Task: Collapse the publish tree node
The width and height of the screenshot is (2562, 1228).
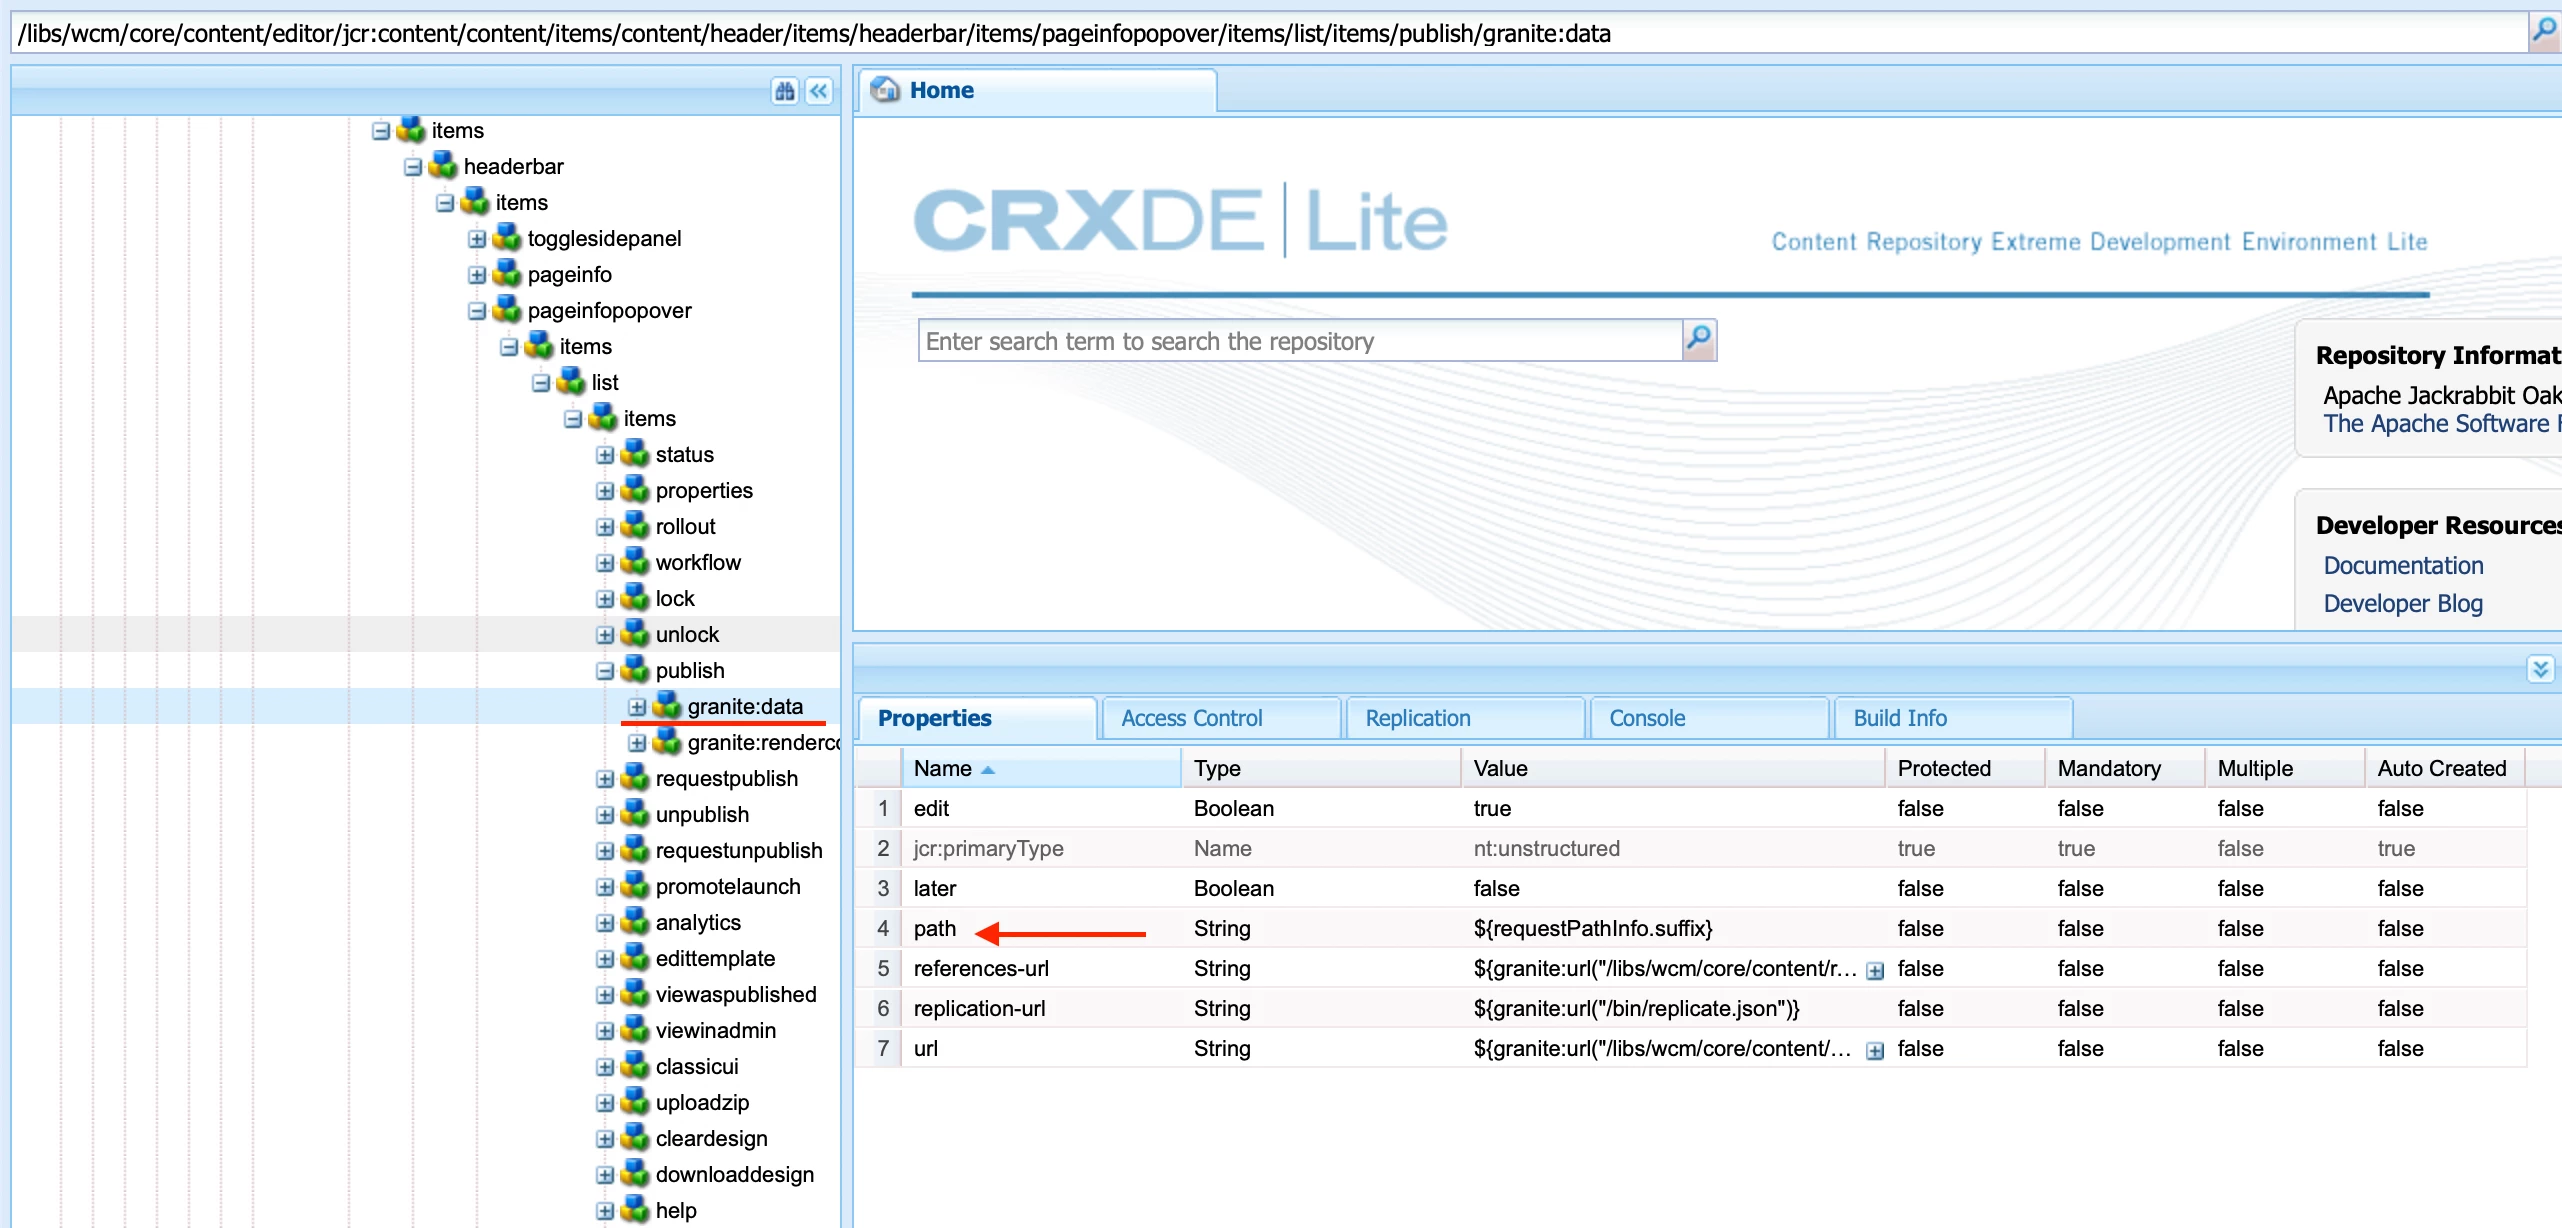Action: [605, 671]
